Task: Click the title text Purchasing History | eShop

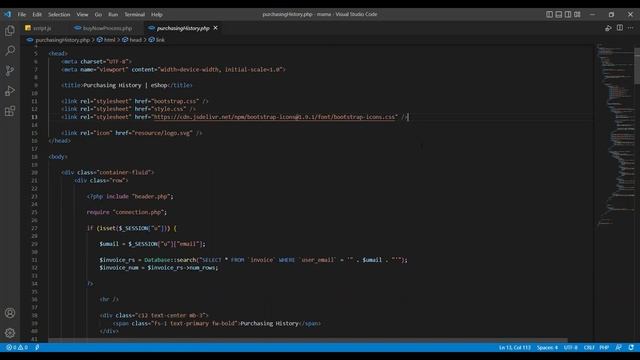Action: (125, 85)
